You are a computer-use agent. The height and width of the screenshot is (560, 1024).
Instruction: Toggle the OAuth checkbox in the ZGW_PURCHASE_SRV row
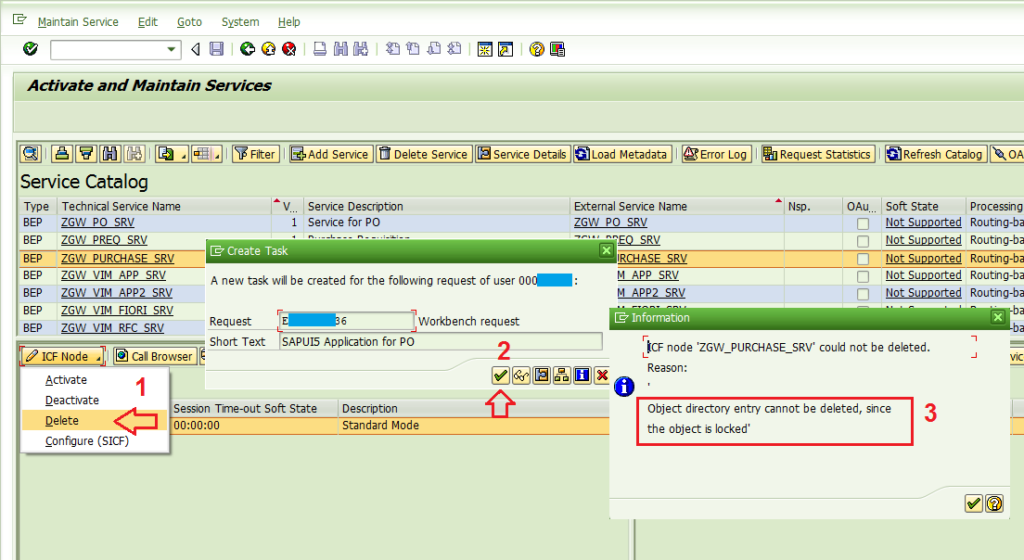[x=863, y=258]
